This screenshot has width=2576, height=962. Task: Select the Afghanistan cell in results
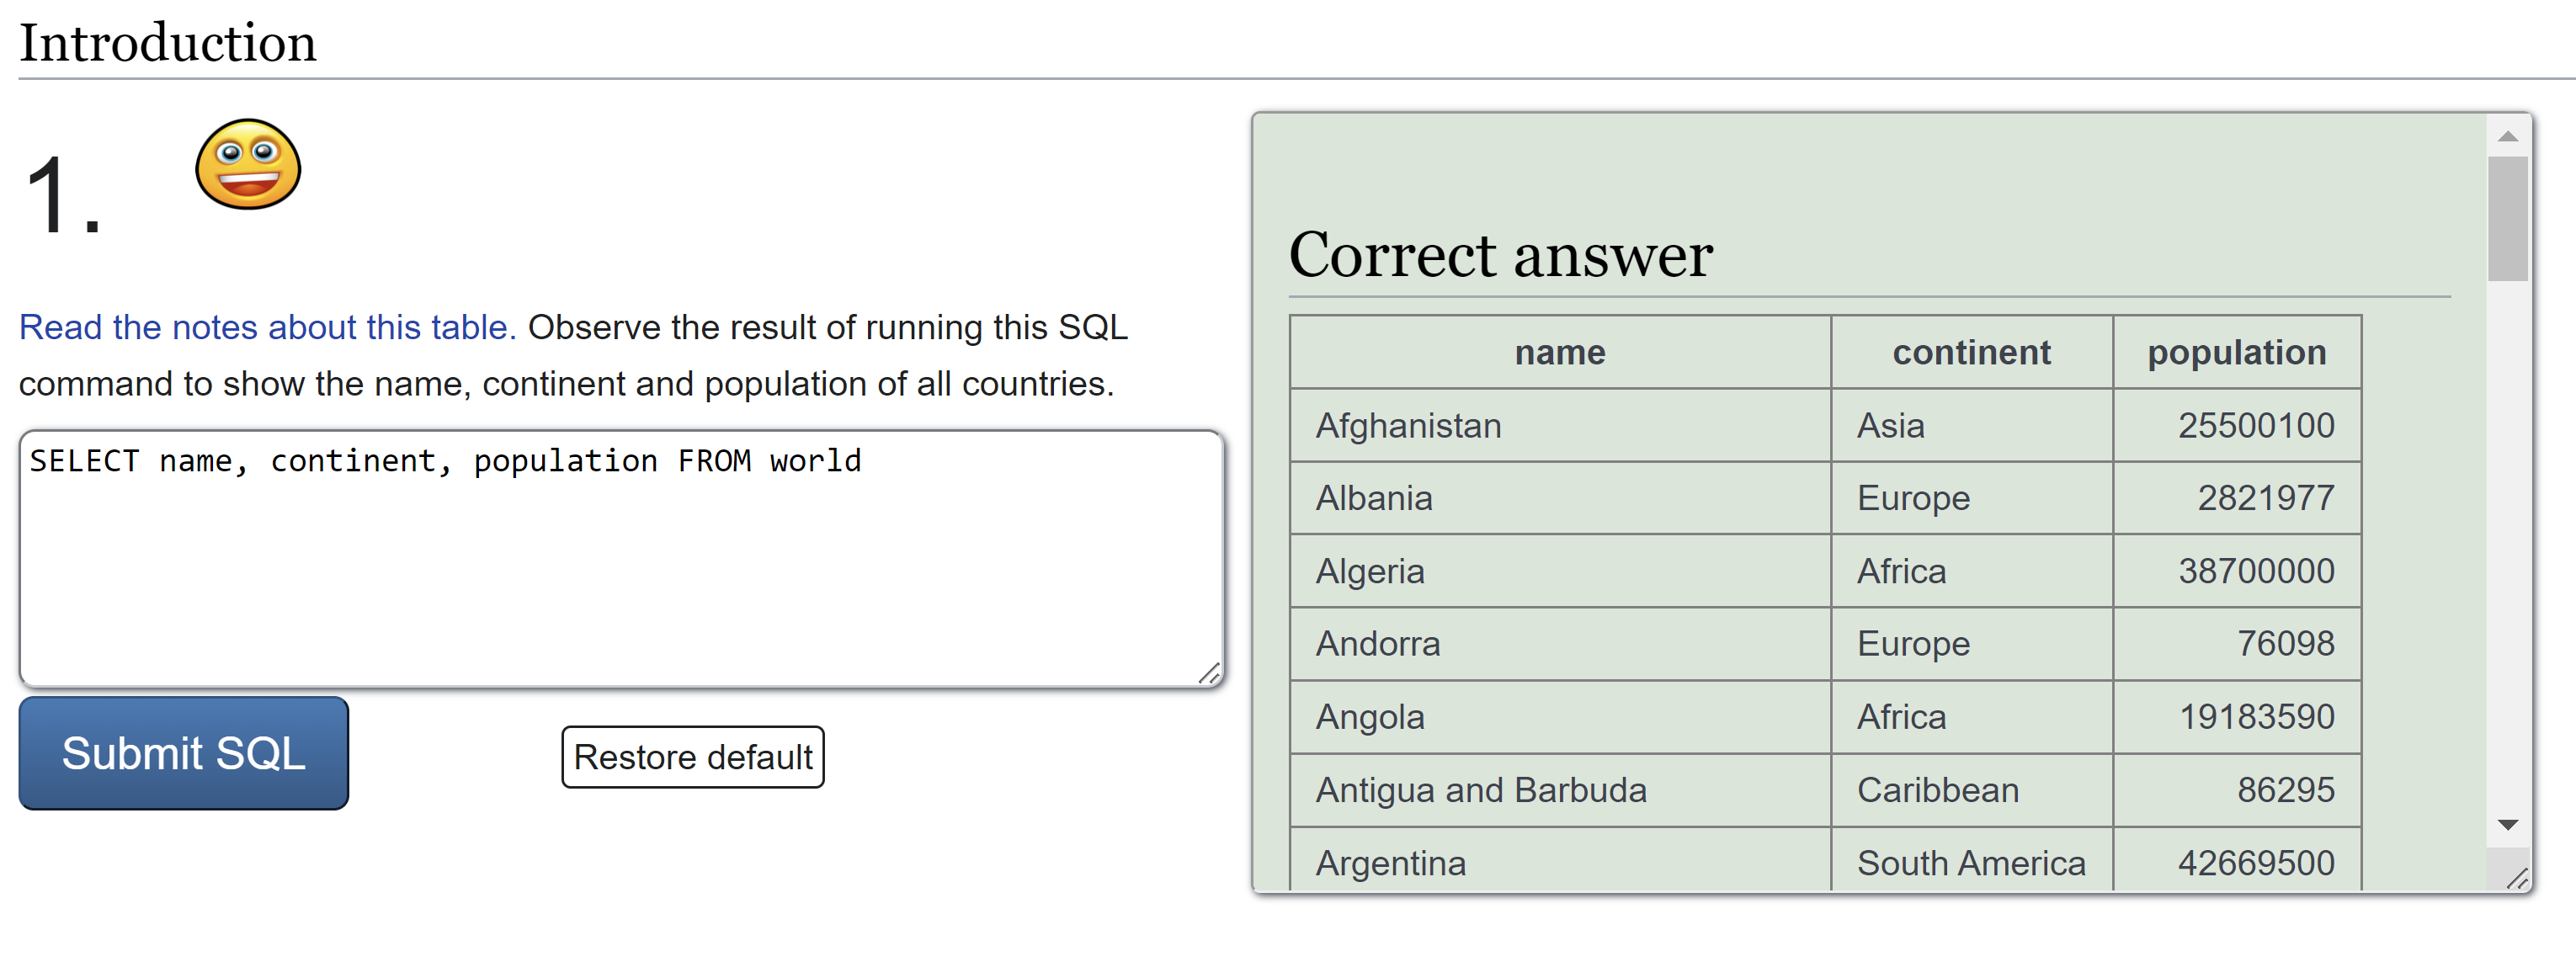pyautogui.click(x=1408, y=426)
